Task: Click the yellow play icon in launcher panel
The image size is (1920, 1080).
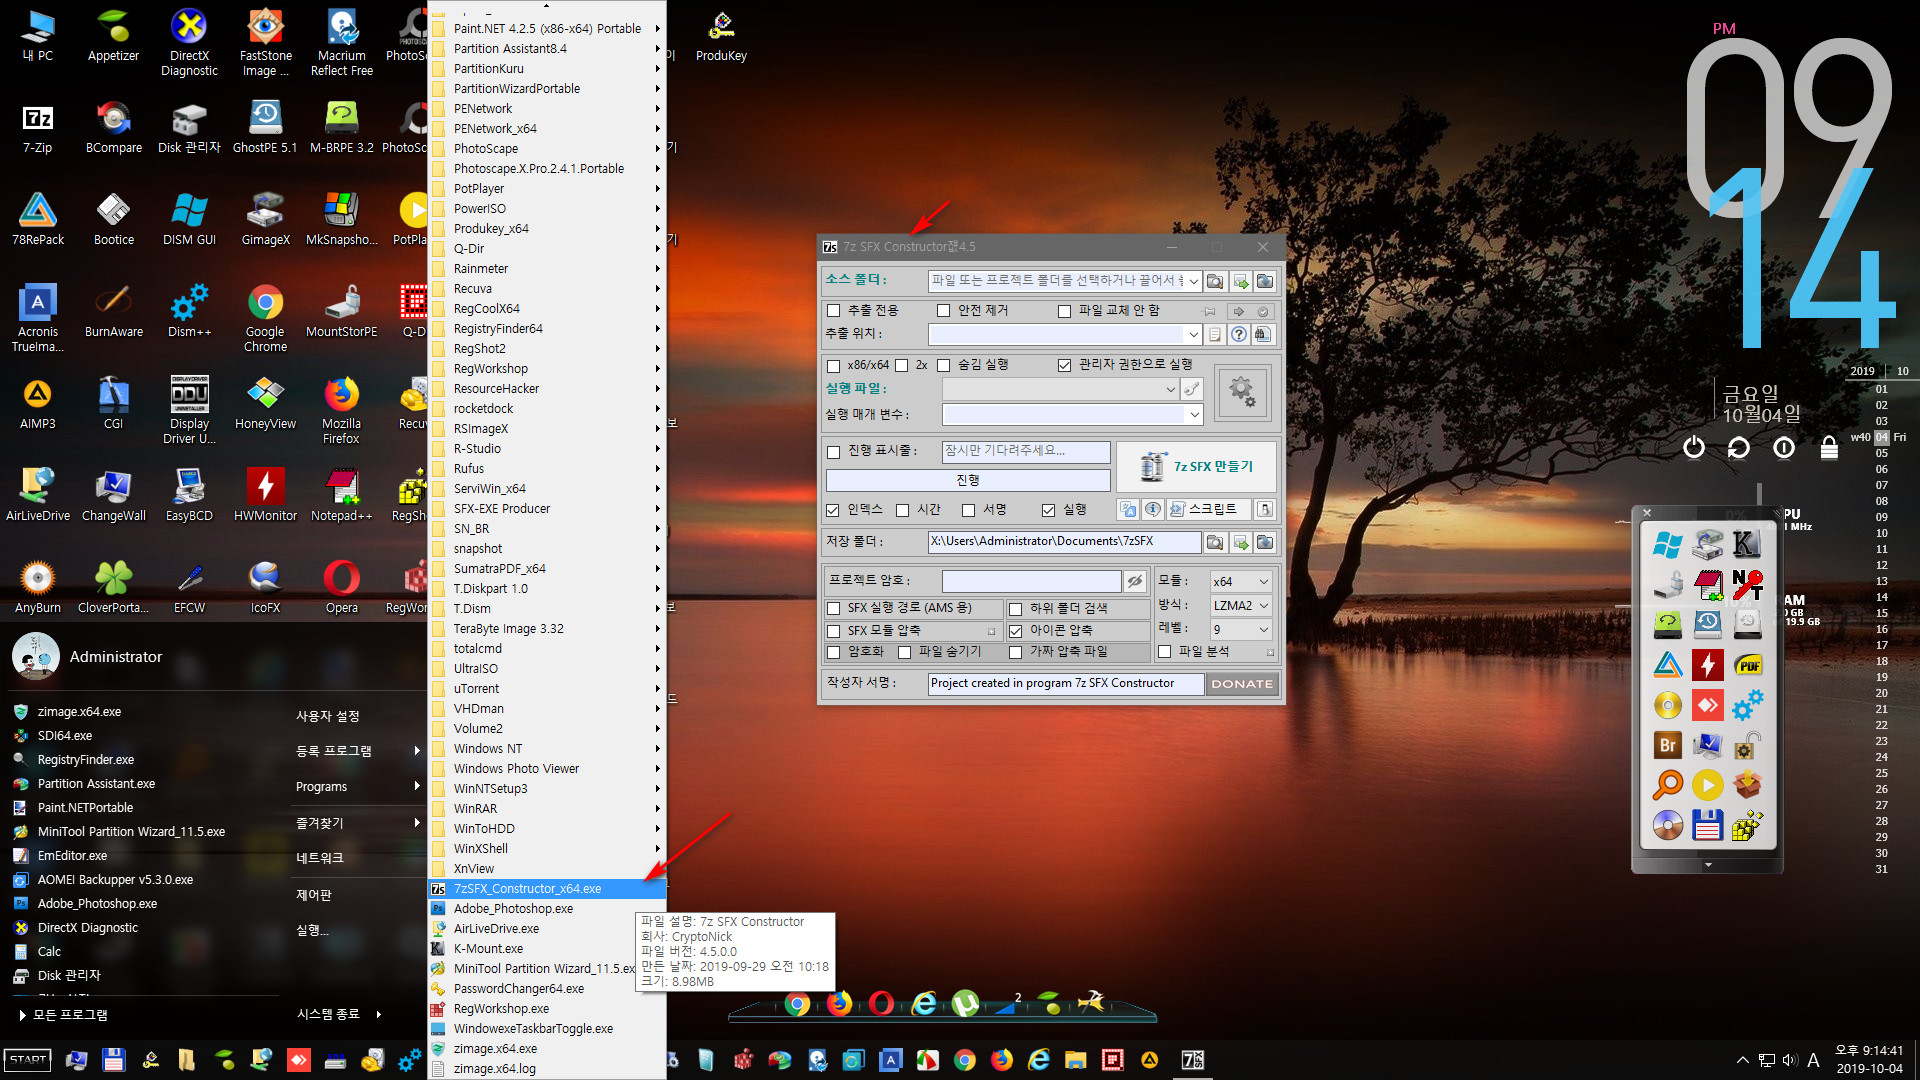Action: coord(1707,785)
